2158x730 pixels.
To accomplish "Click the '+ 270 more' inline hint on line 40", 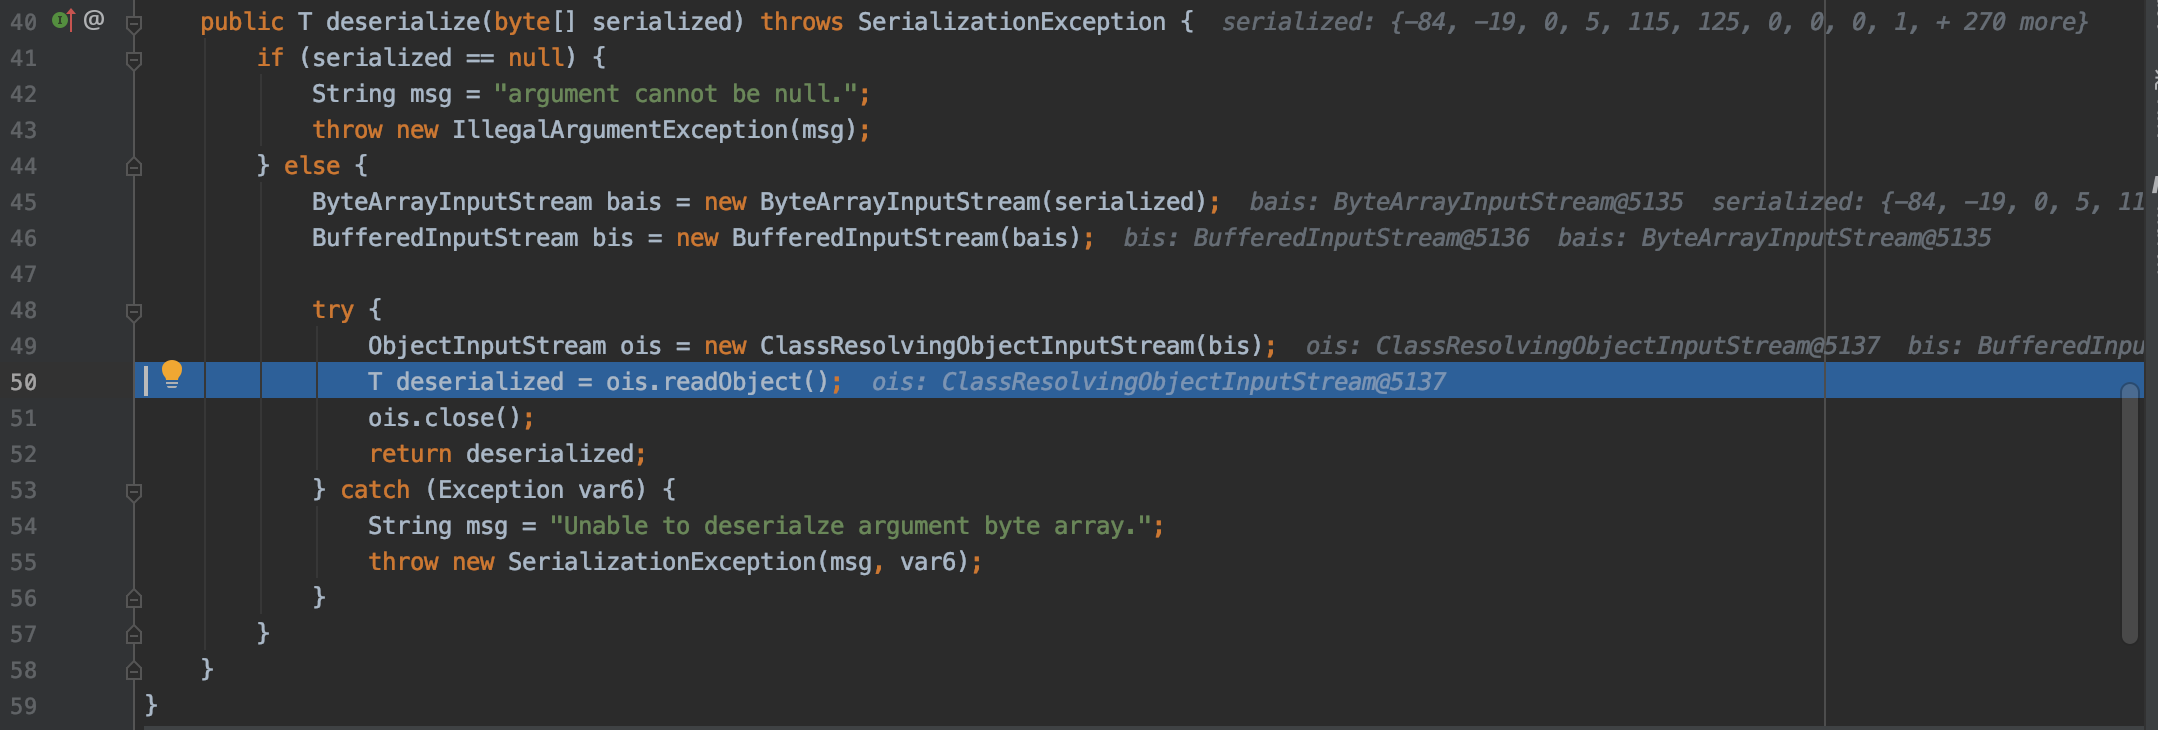I will (x=2011, y=22).
